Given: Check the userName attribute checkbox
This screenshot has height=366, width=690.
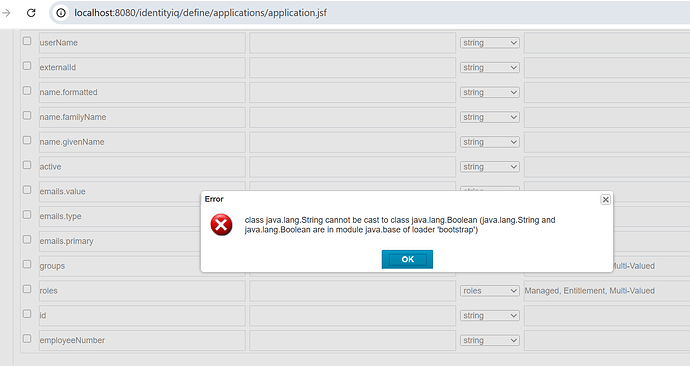Looking at the screenshot, I should tap(27, 40).
